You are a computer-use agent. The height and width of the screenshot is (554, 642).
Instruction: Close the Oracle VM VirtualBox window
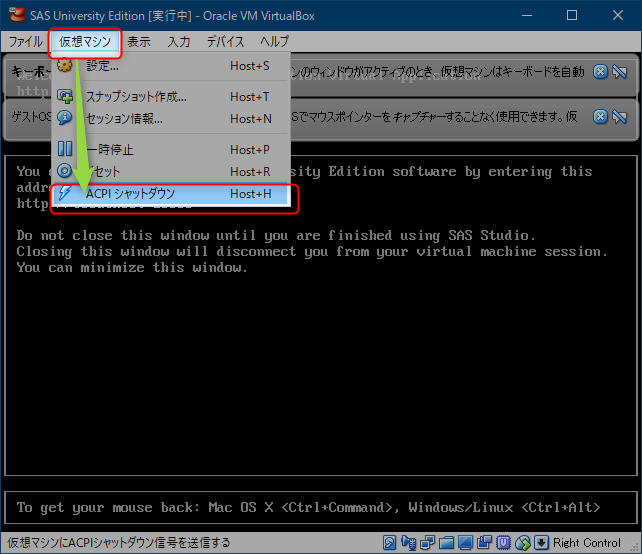pyautogui.click(x=617, y=16)
